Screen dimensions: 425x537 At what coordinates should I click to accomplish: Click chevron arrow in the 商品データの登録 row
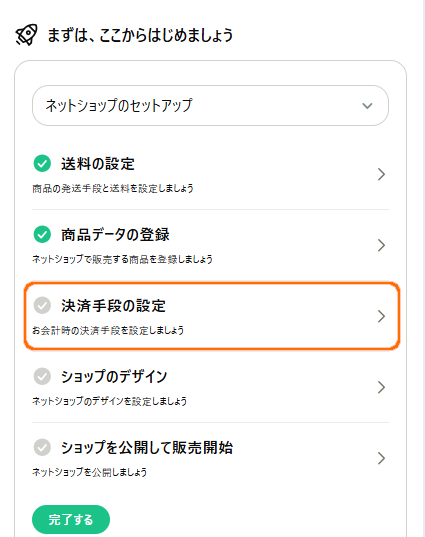[381, 245]
